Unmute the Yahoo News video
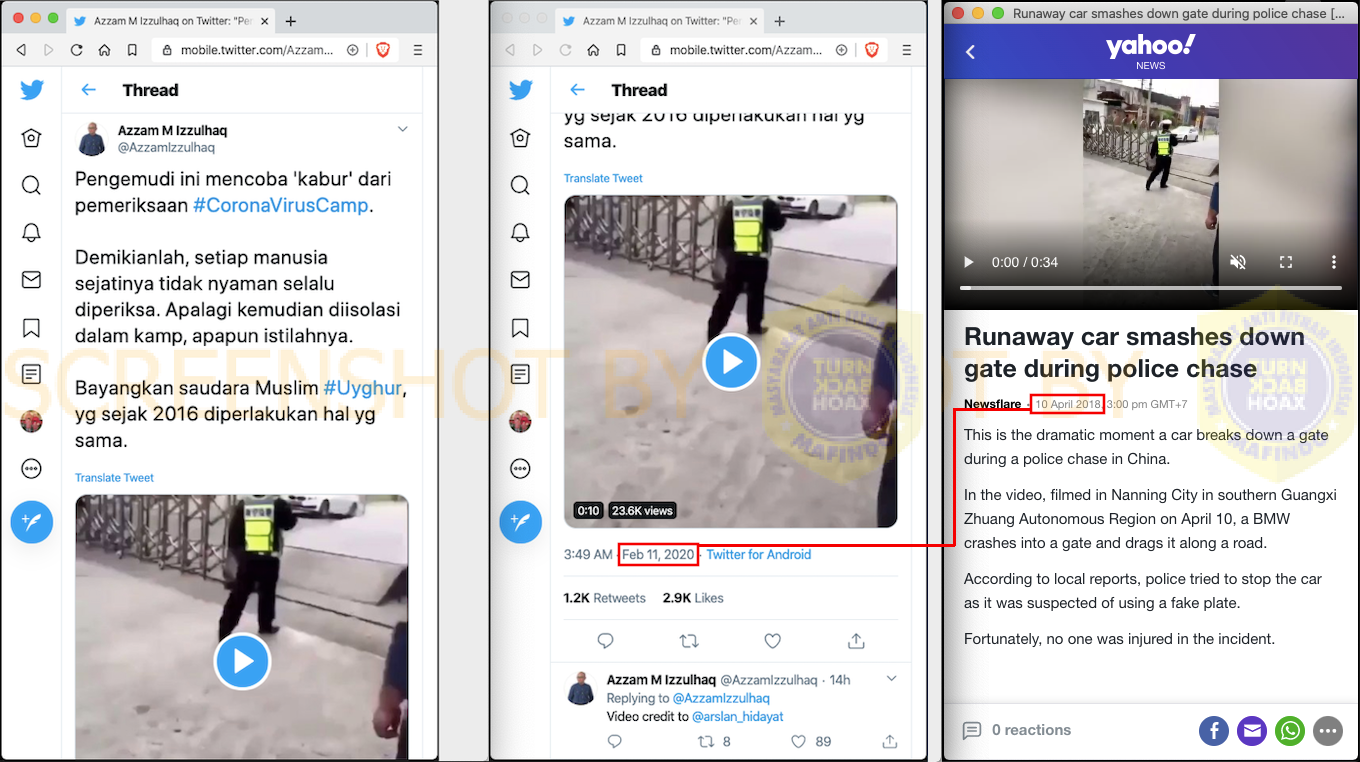Screen dimensions: 1360x762 click(x=1238, y=262)
